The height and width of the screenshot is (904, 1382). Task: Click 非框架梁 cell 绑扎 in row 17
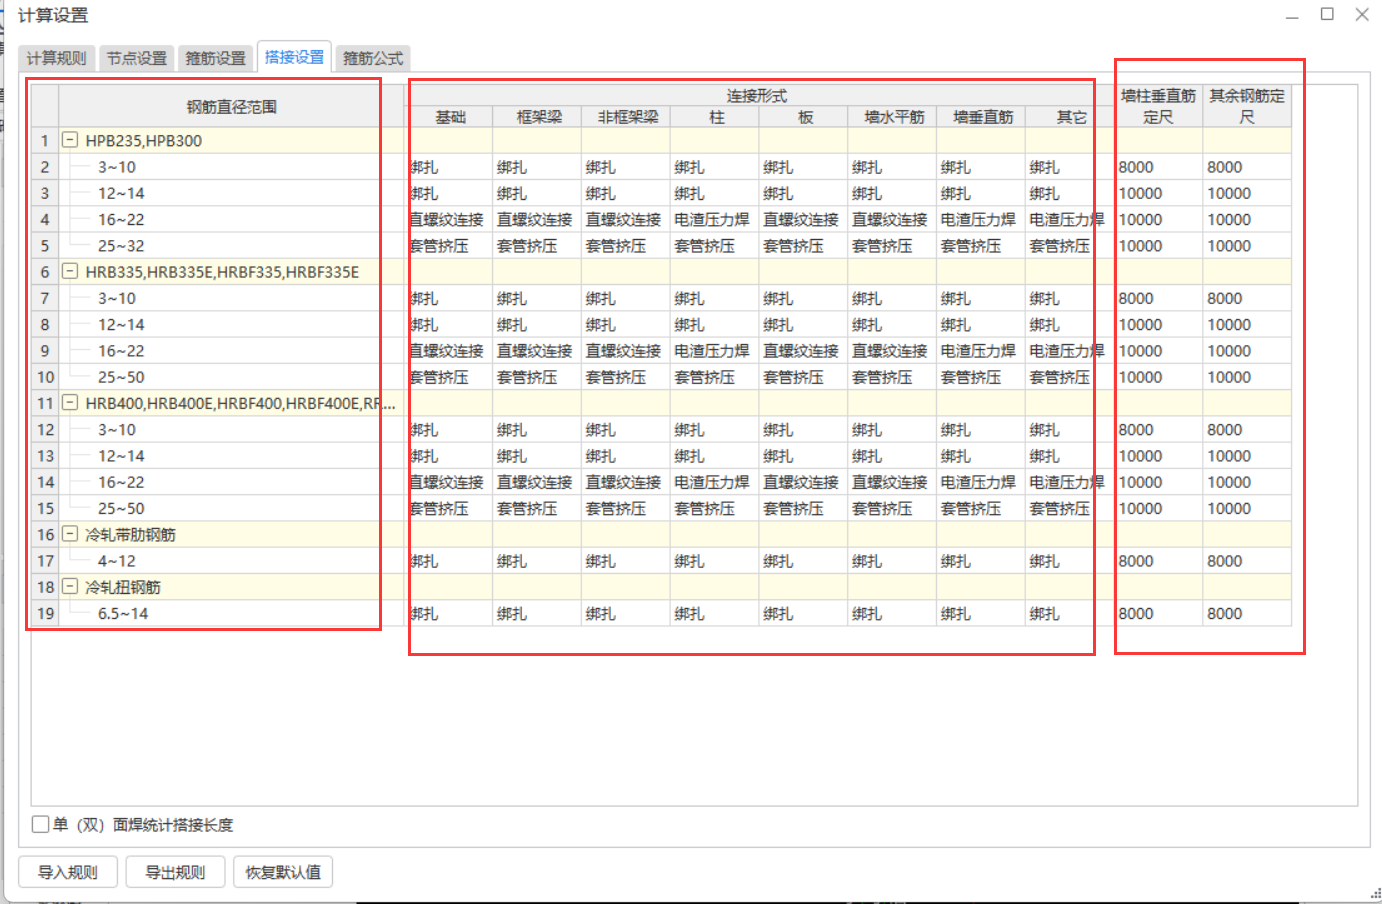[x=626, y=561]
